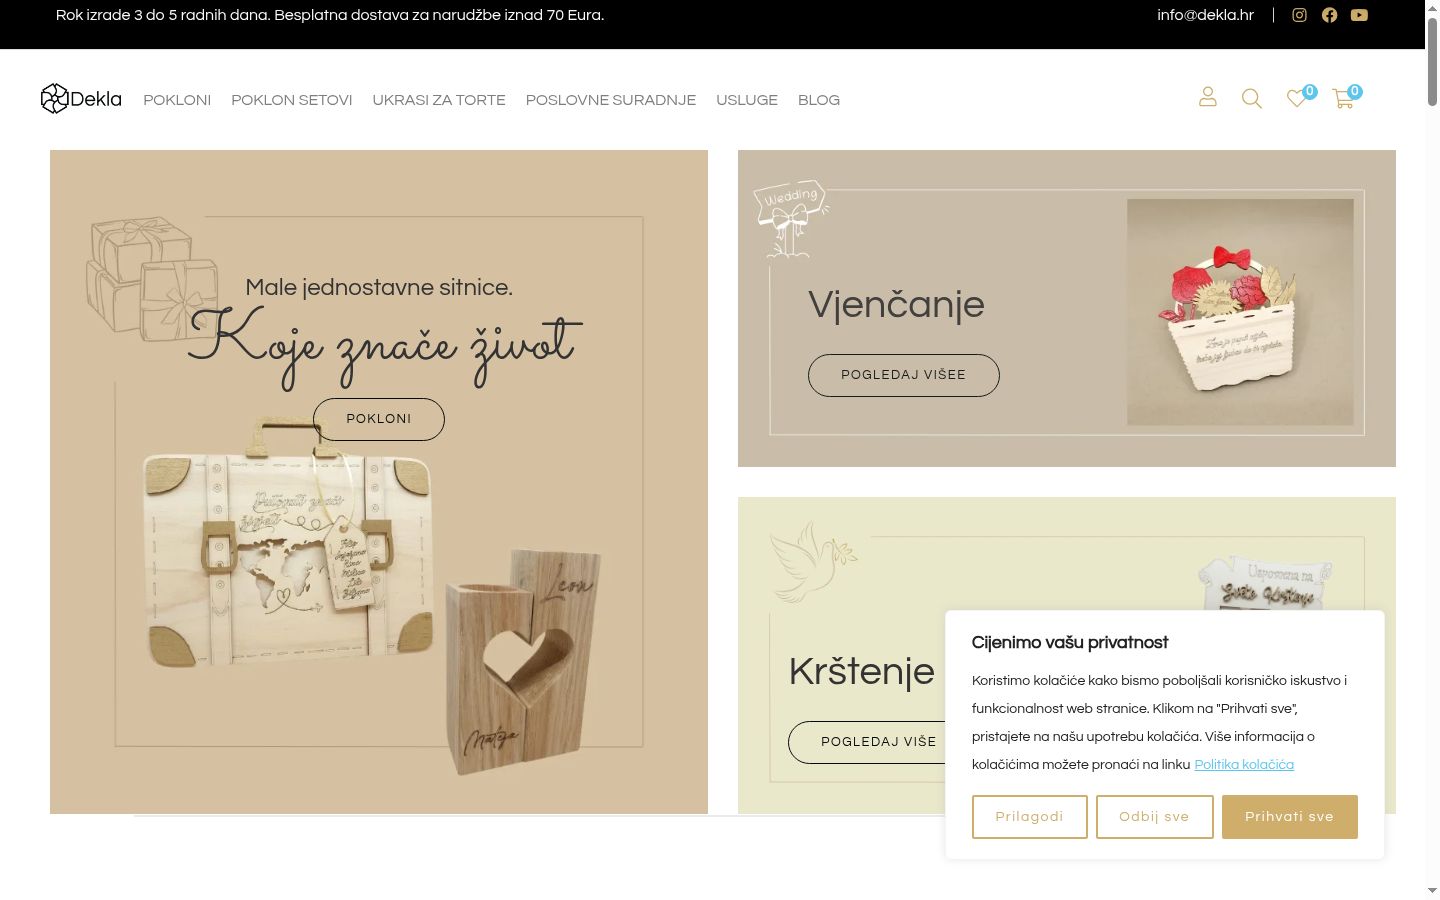The image size is (1440, 900).
Task: Click the Vjenčanje basket product image
Action: (1240, 312)
